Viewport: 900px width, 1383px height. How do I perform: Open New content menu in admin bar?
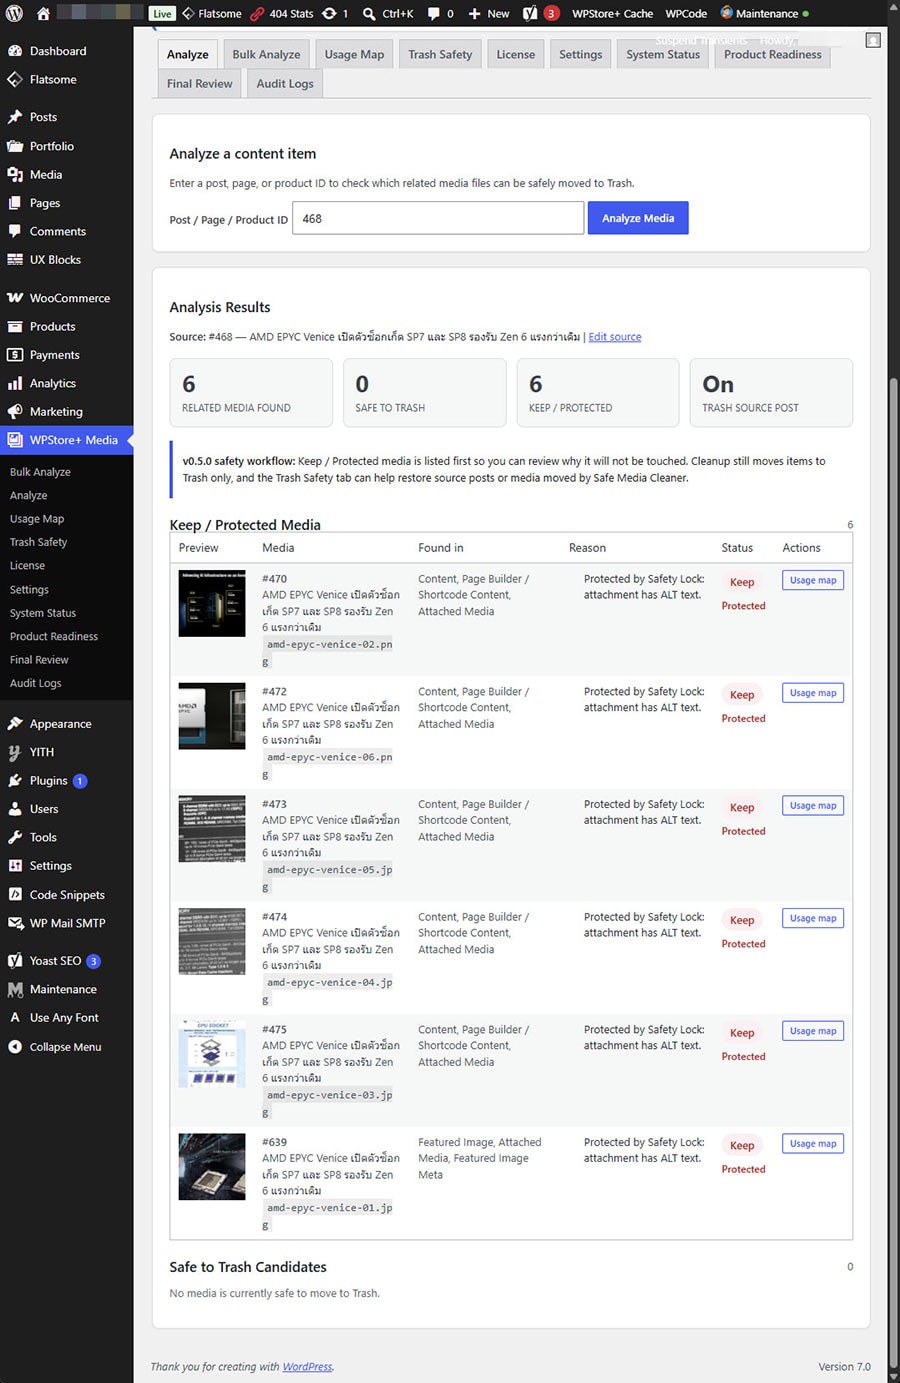[x=489, y=14]
